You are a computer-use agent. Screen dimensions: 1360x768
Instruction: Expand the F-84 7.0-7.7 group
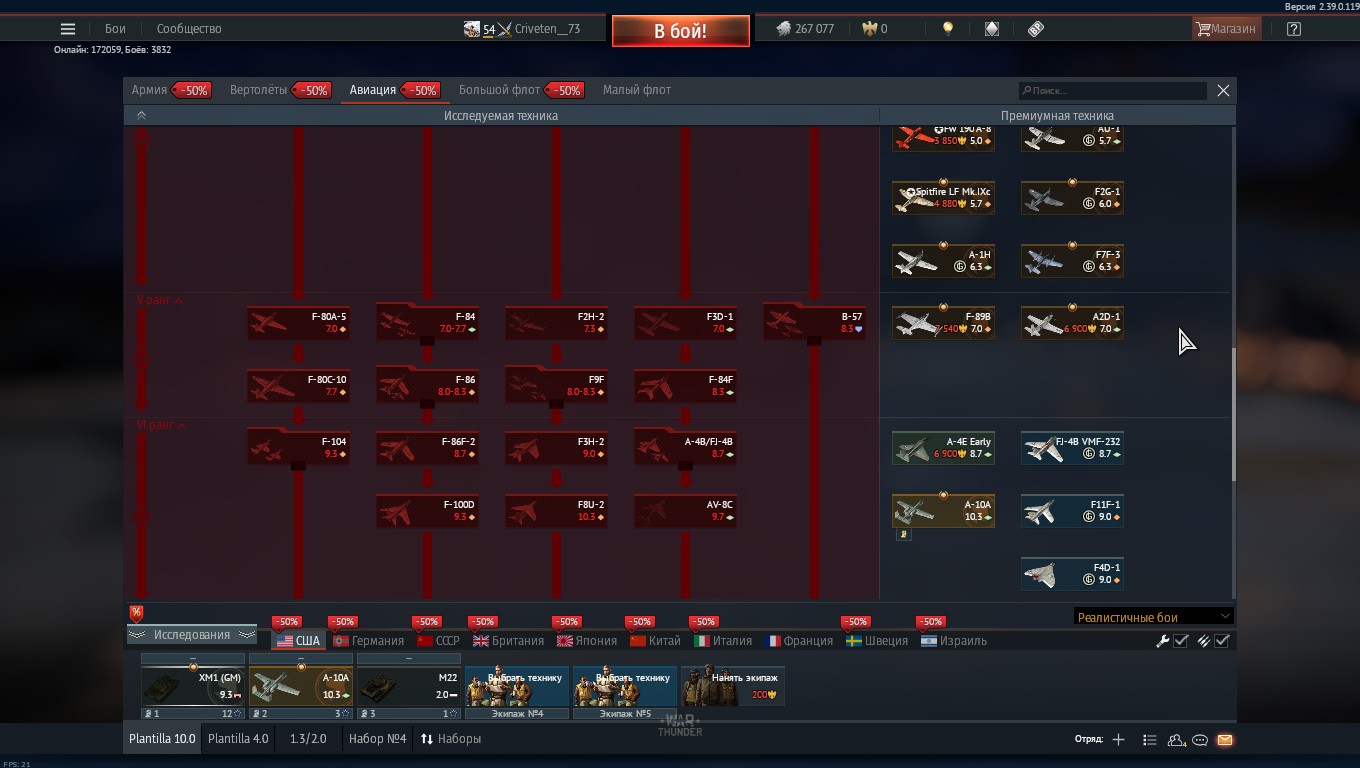tap(427, 323)
